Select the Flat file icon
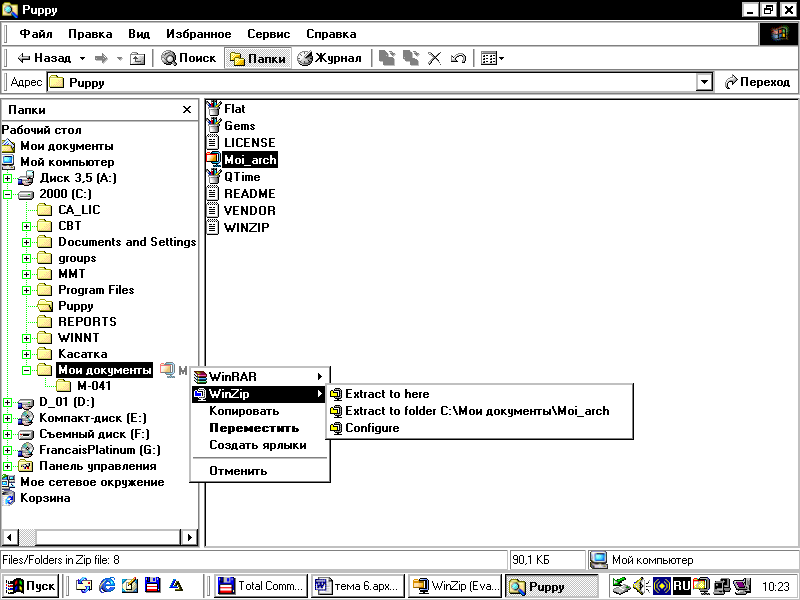Viewport: 800px width, 600px height. pyautogui.click(x=214, y=109)
